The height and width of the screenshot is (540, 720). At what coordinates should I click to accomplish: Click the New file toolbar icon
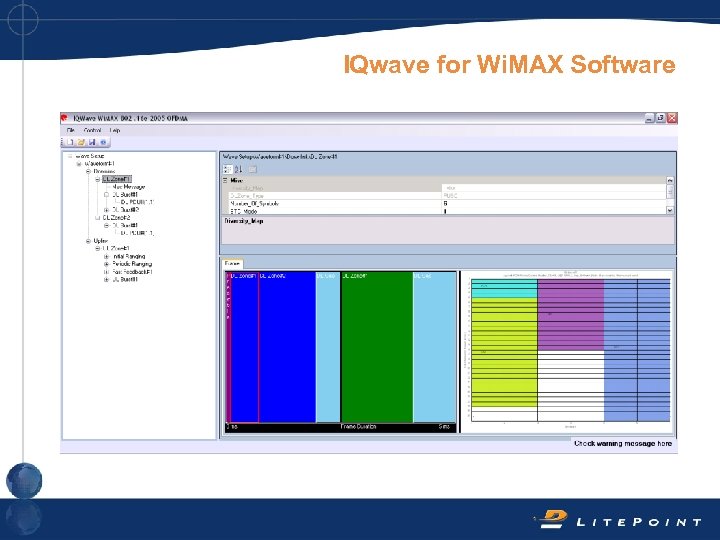coord(71,142)
